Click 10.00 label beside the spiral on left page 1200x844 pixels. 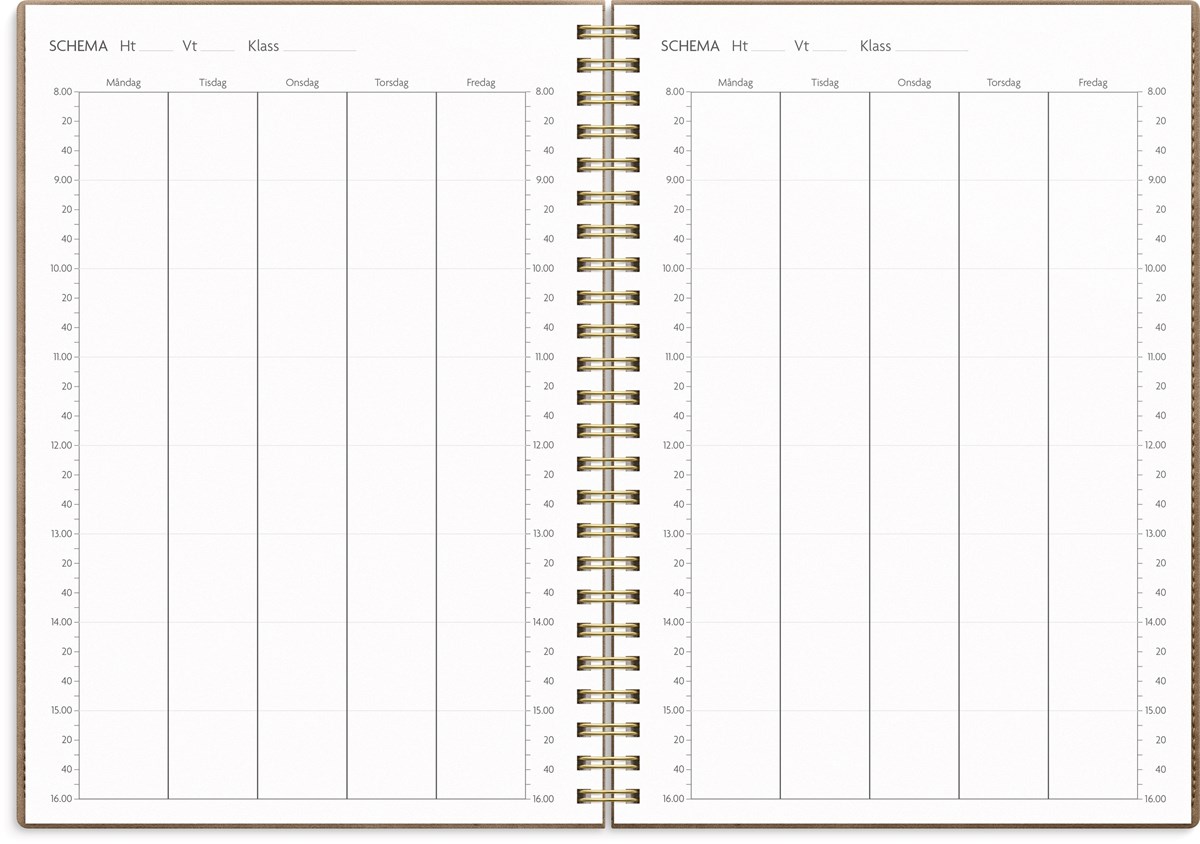click(x=544, y=268)
